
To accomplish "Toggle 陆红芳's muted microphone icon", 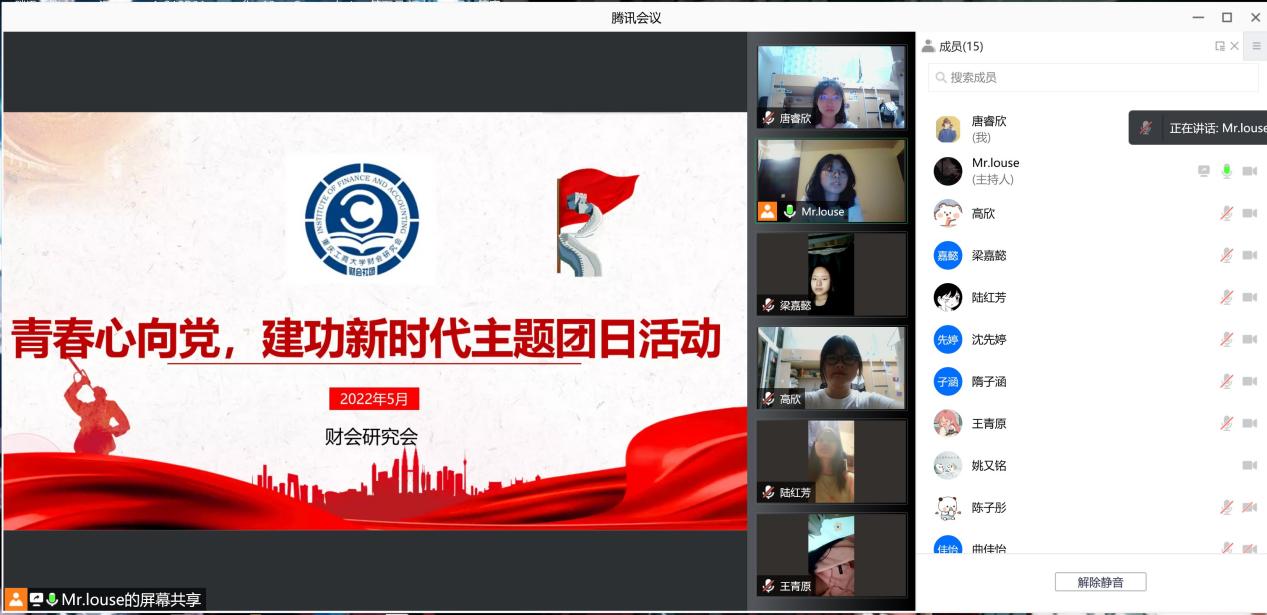I will coord(1226,297).
